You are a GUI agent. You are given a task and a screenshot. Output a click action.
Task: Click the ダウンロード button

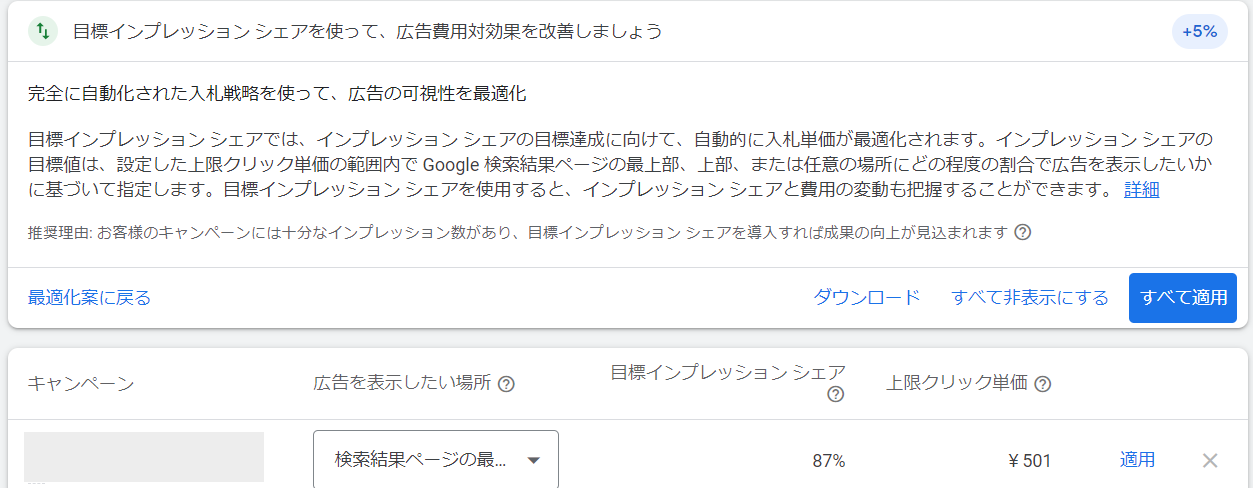click(x=866, y=298)
